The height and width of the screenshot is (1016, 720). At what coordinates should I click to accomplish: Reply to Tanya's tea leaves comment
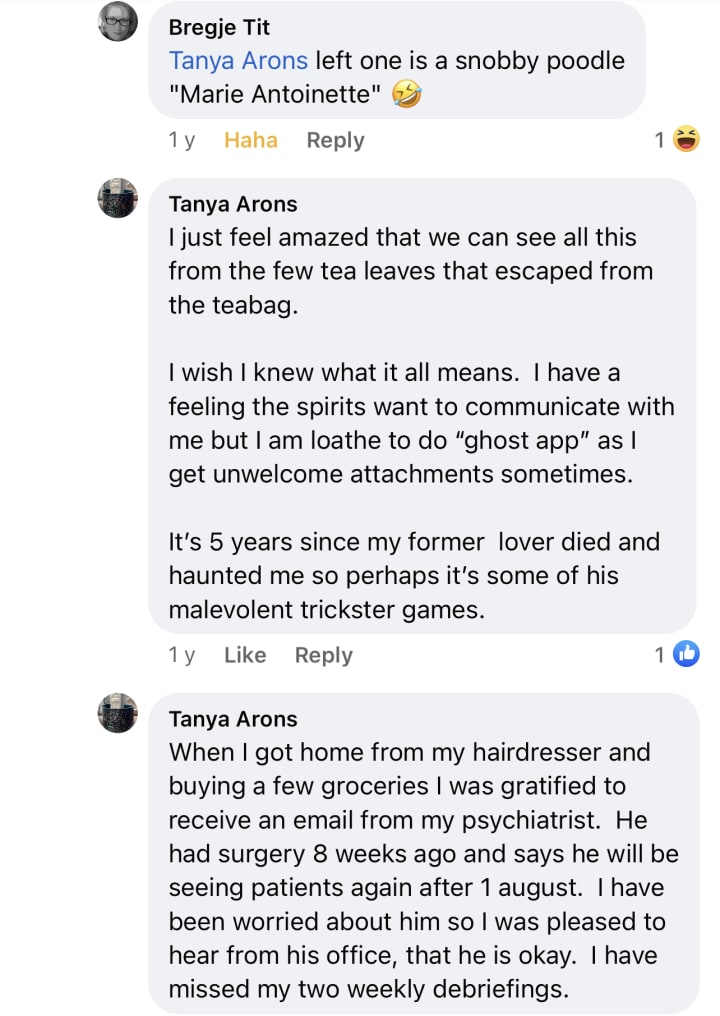pyautogui.click(x=323, y=655)
